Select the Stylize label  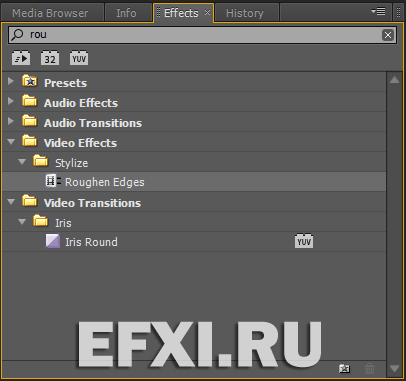[72, 163]
